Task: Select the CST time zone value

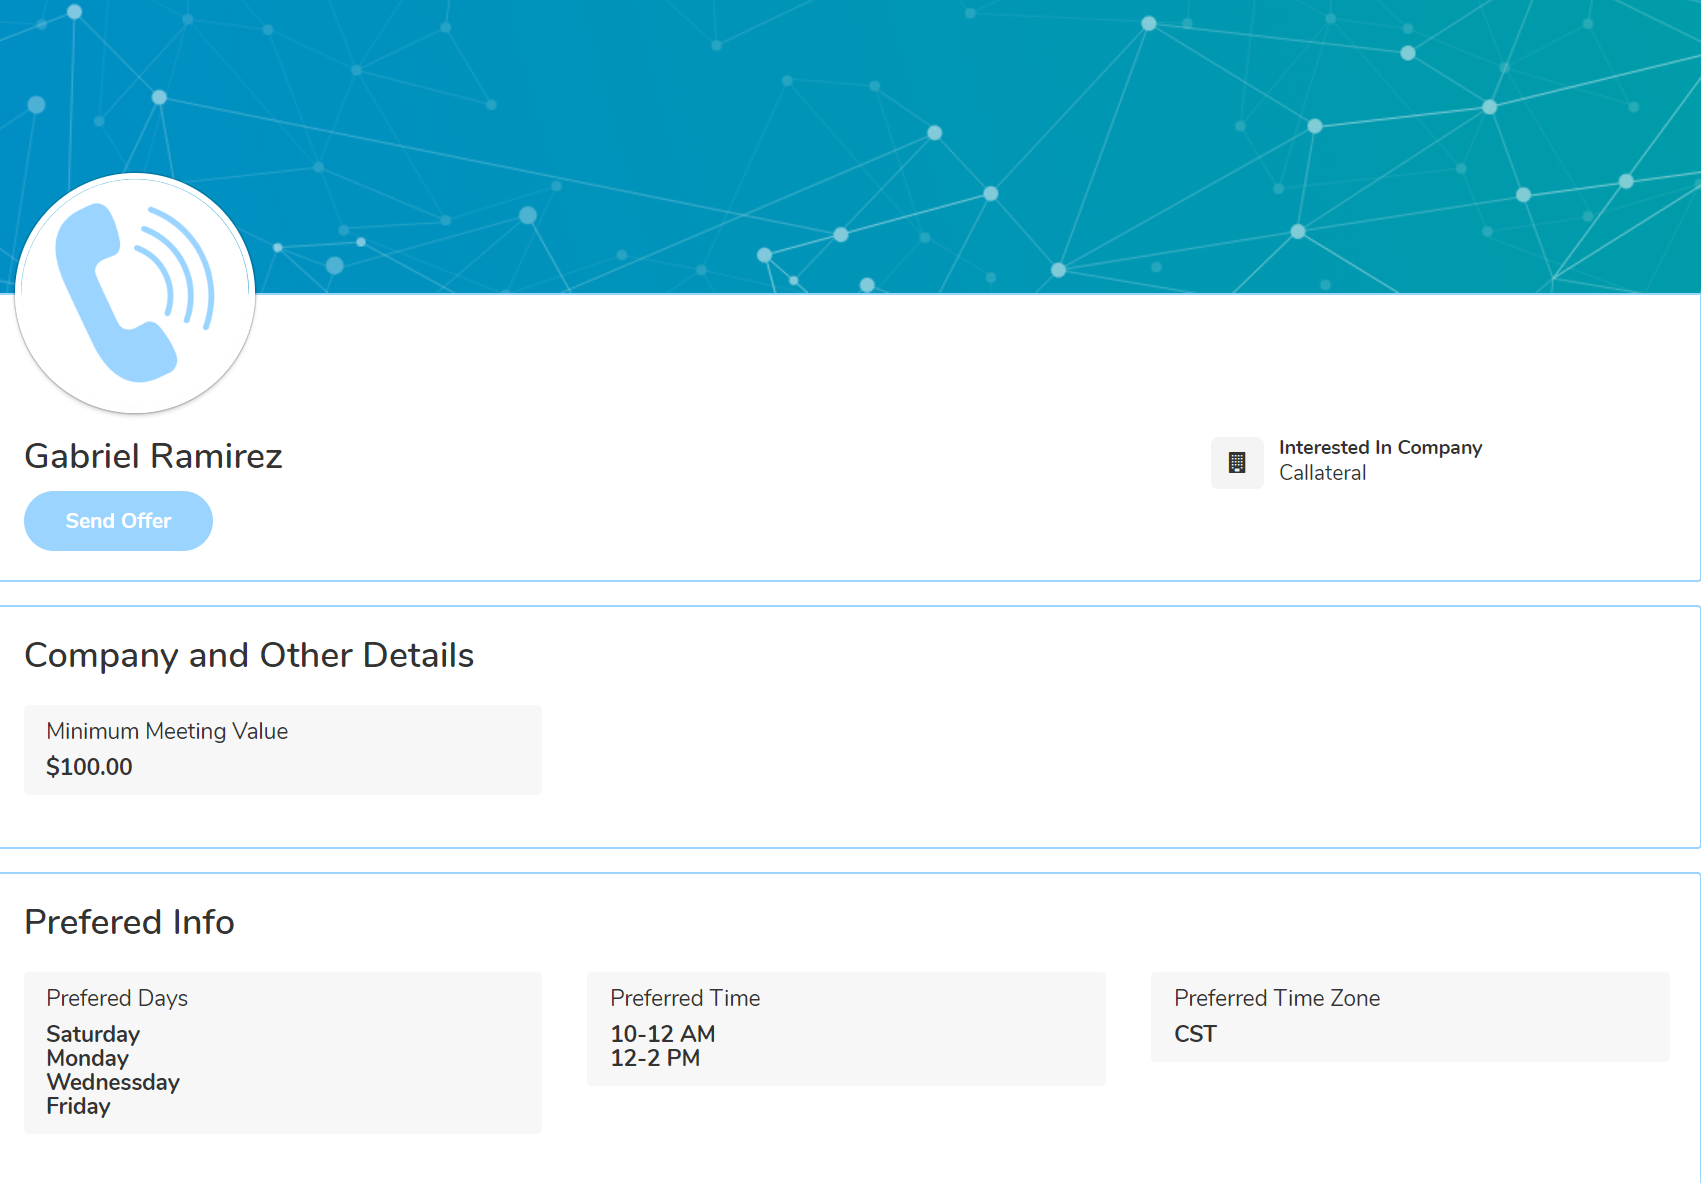Action: point(1195,1034)
